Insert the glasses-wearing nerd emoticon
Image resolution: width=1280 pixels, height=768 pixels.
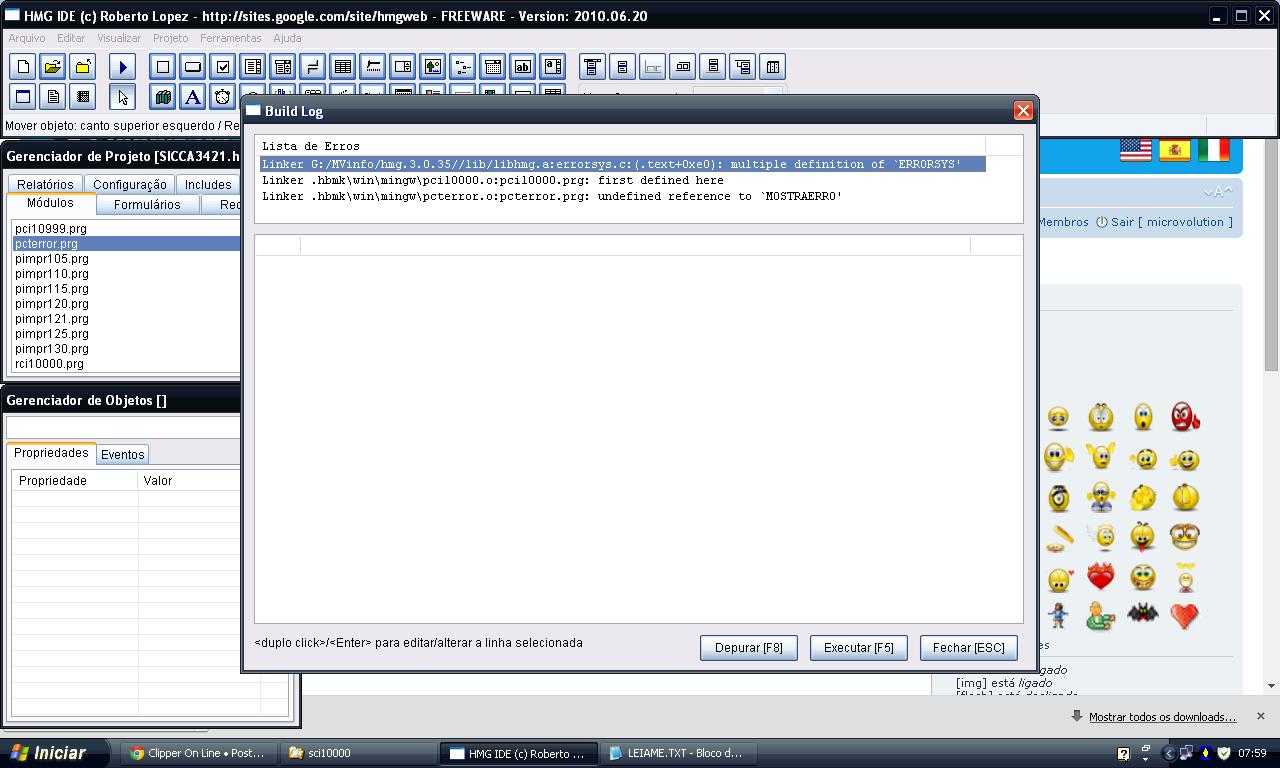(x=1185, y=536)
